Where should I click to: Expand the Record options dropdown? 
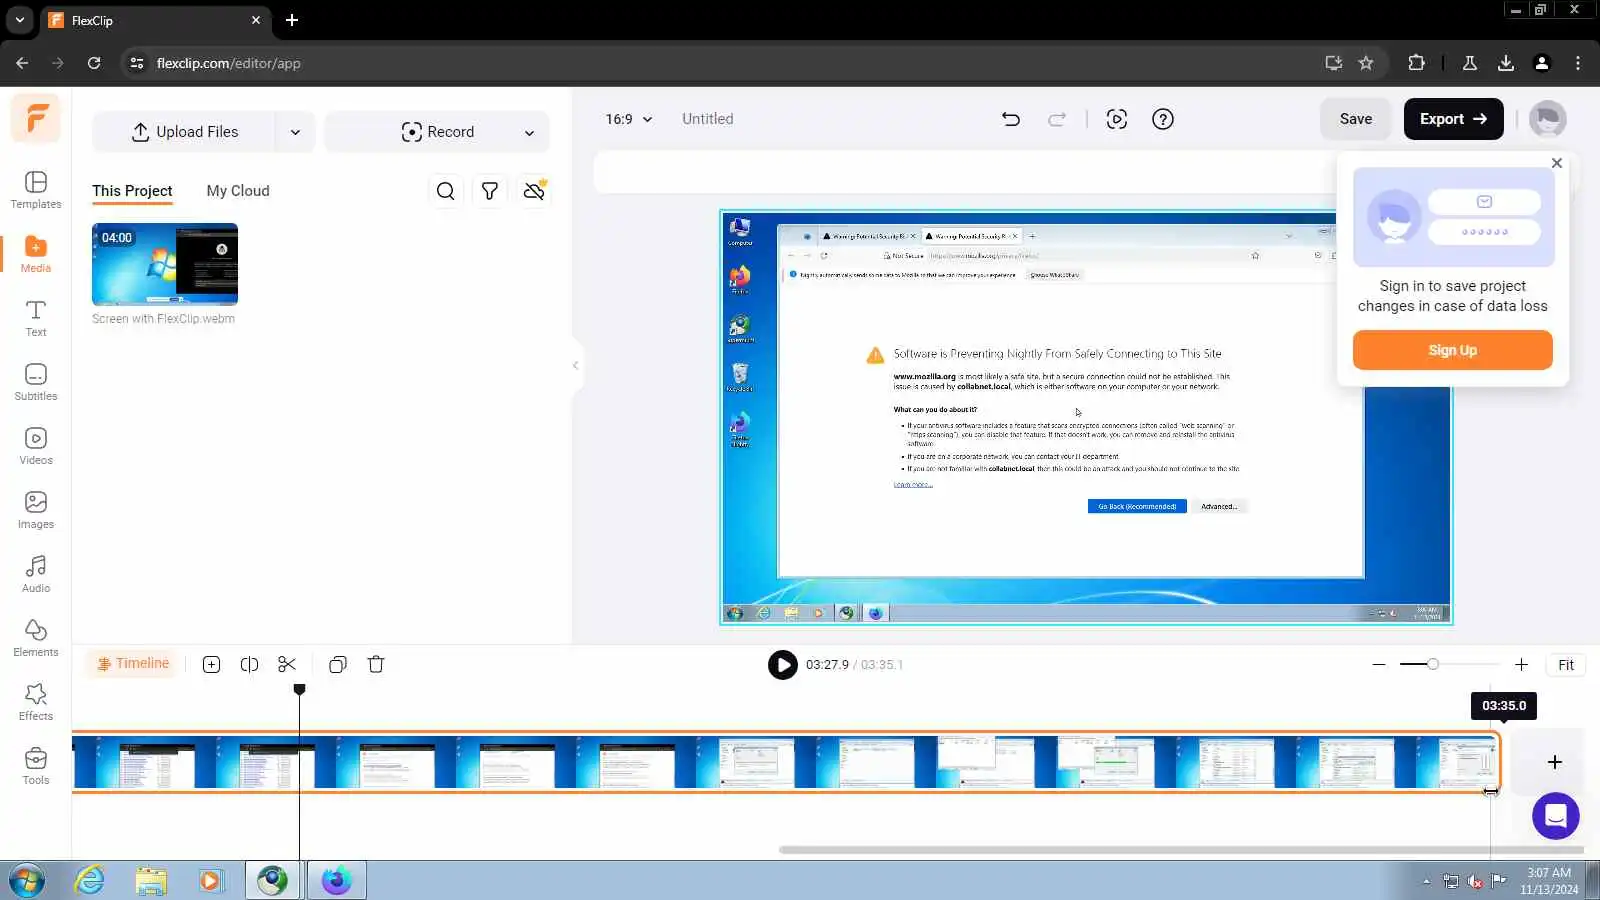point(529,132)
